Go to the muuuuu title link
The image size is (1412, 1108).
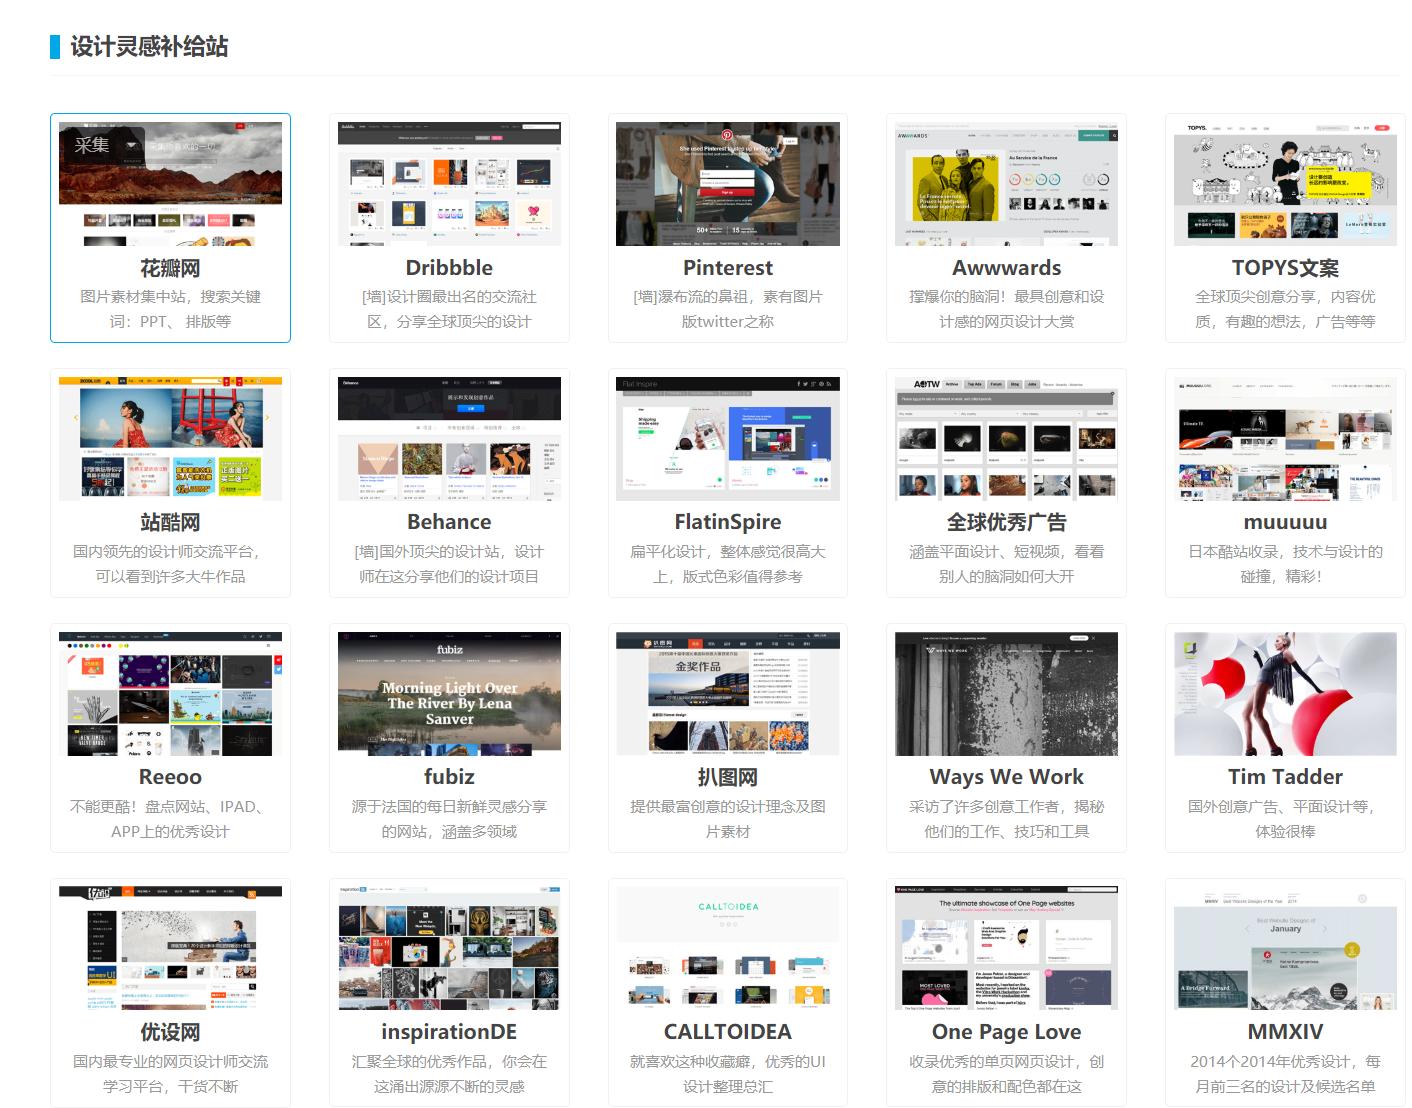point(1285,522)
